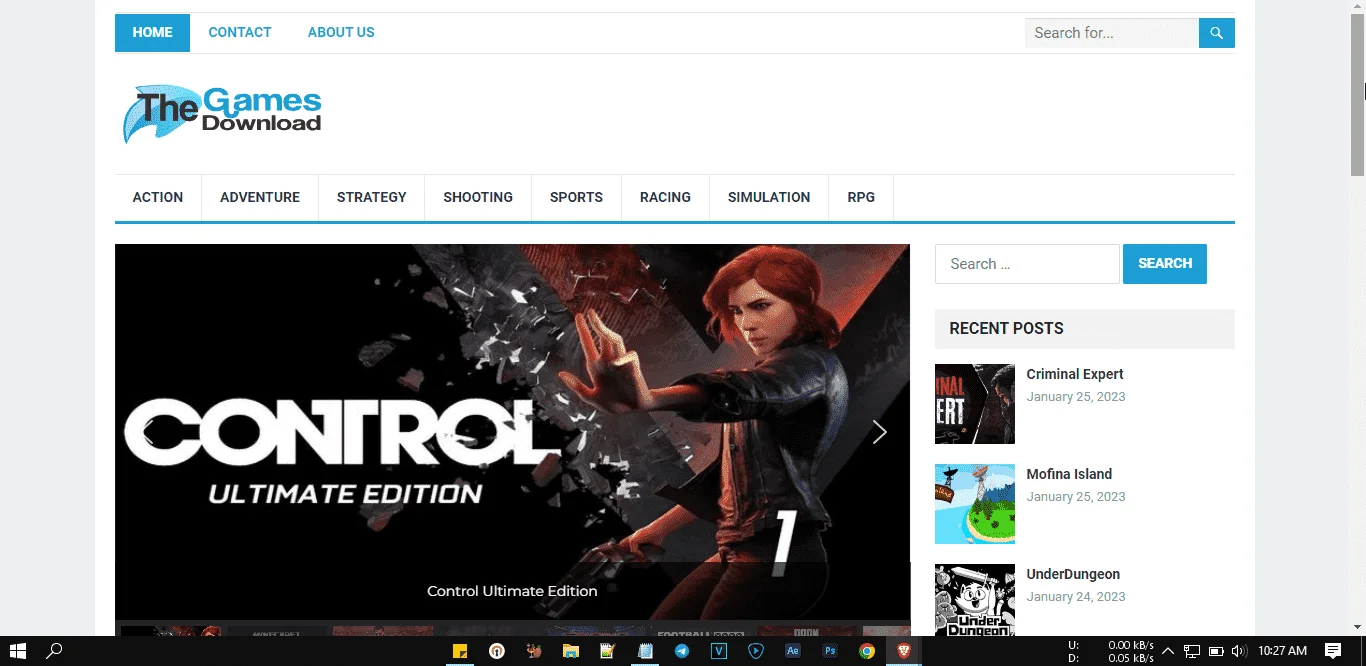Open Google Chrome from the taskbar
1366x666 pixels.
866,651
